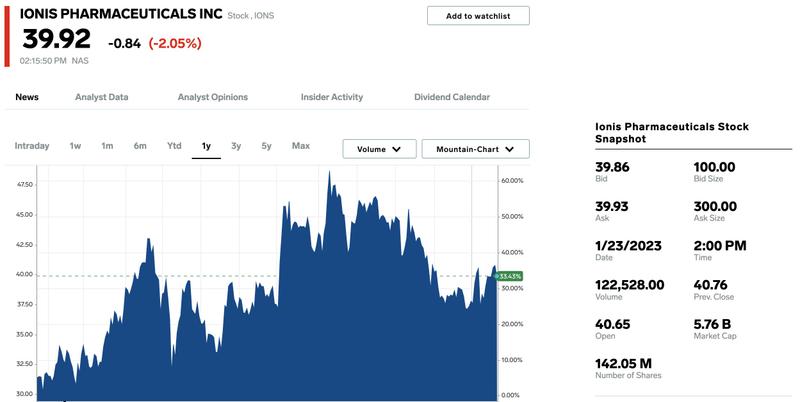
Task: Click the 0.00% percent axis label
Action: [511, 395]
